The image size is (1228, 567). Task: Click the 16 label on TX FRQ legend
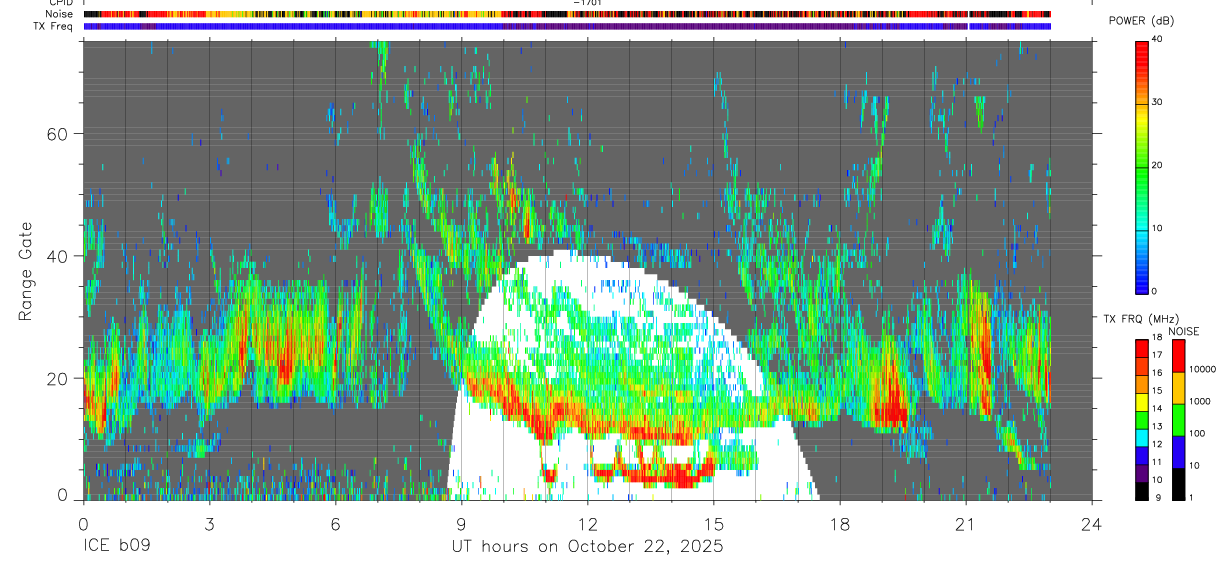tap(1157, 373)
